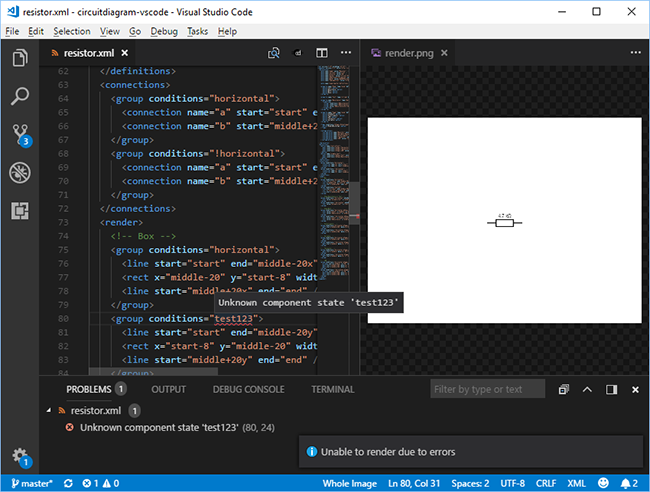Open the Manage gear icon menu

[x=22, y=457]
